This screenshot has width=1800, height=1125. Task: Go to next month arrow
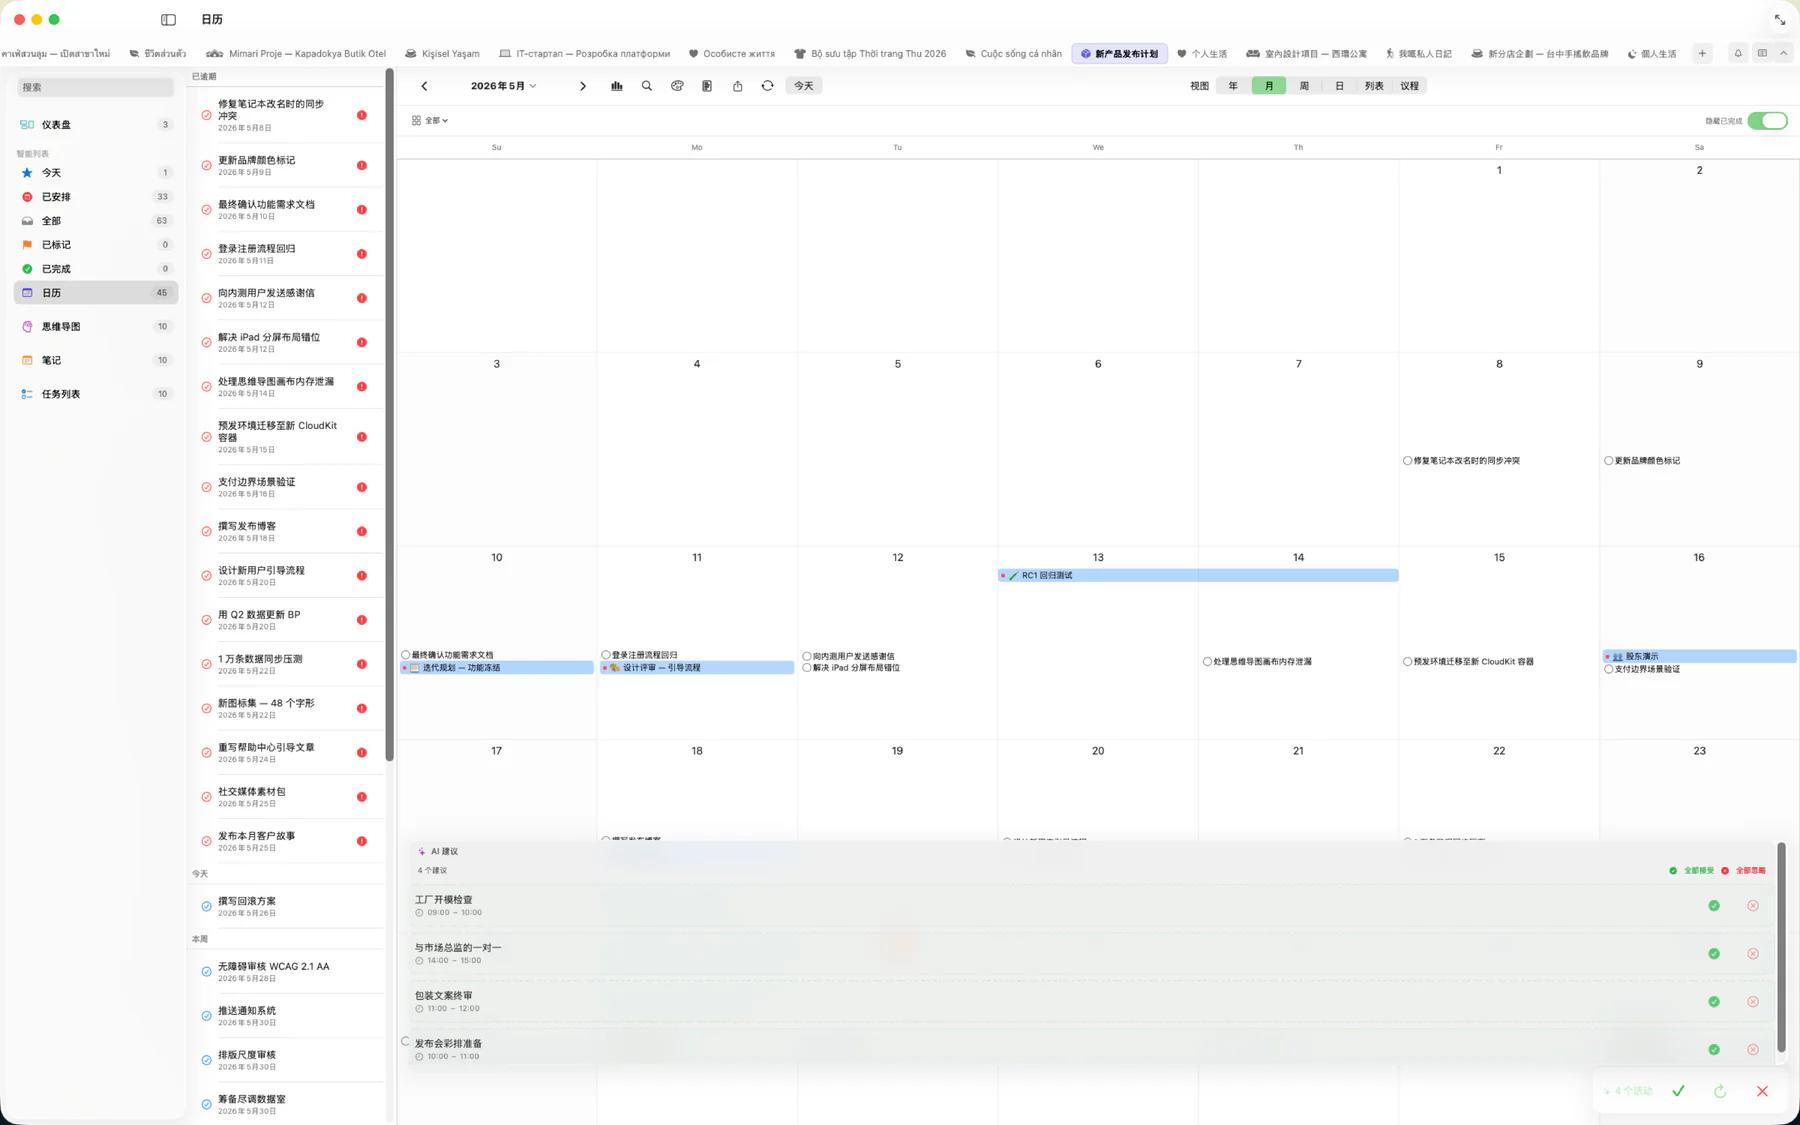[x=583, y=86]
